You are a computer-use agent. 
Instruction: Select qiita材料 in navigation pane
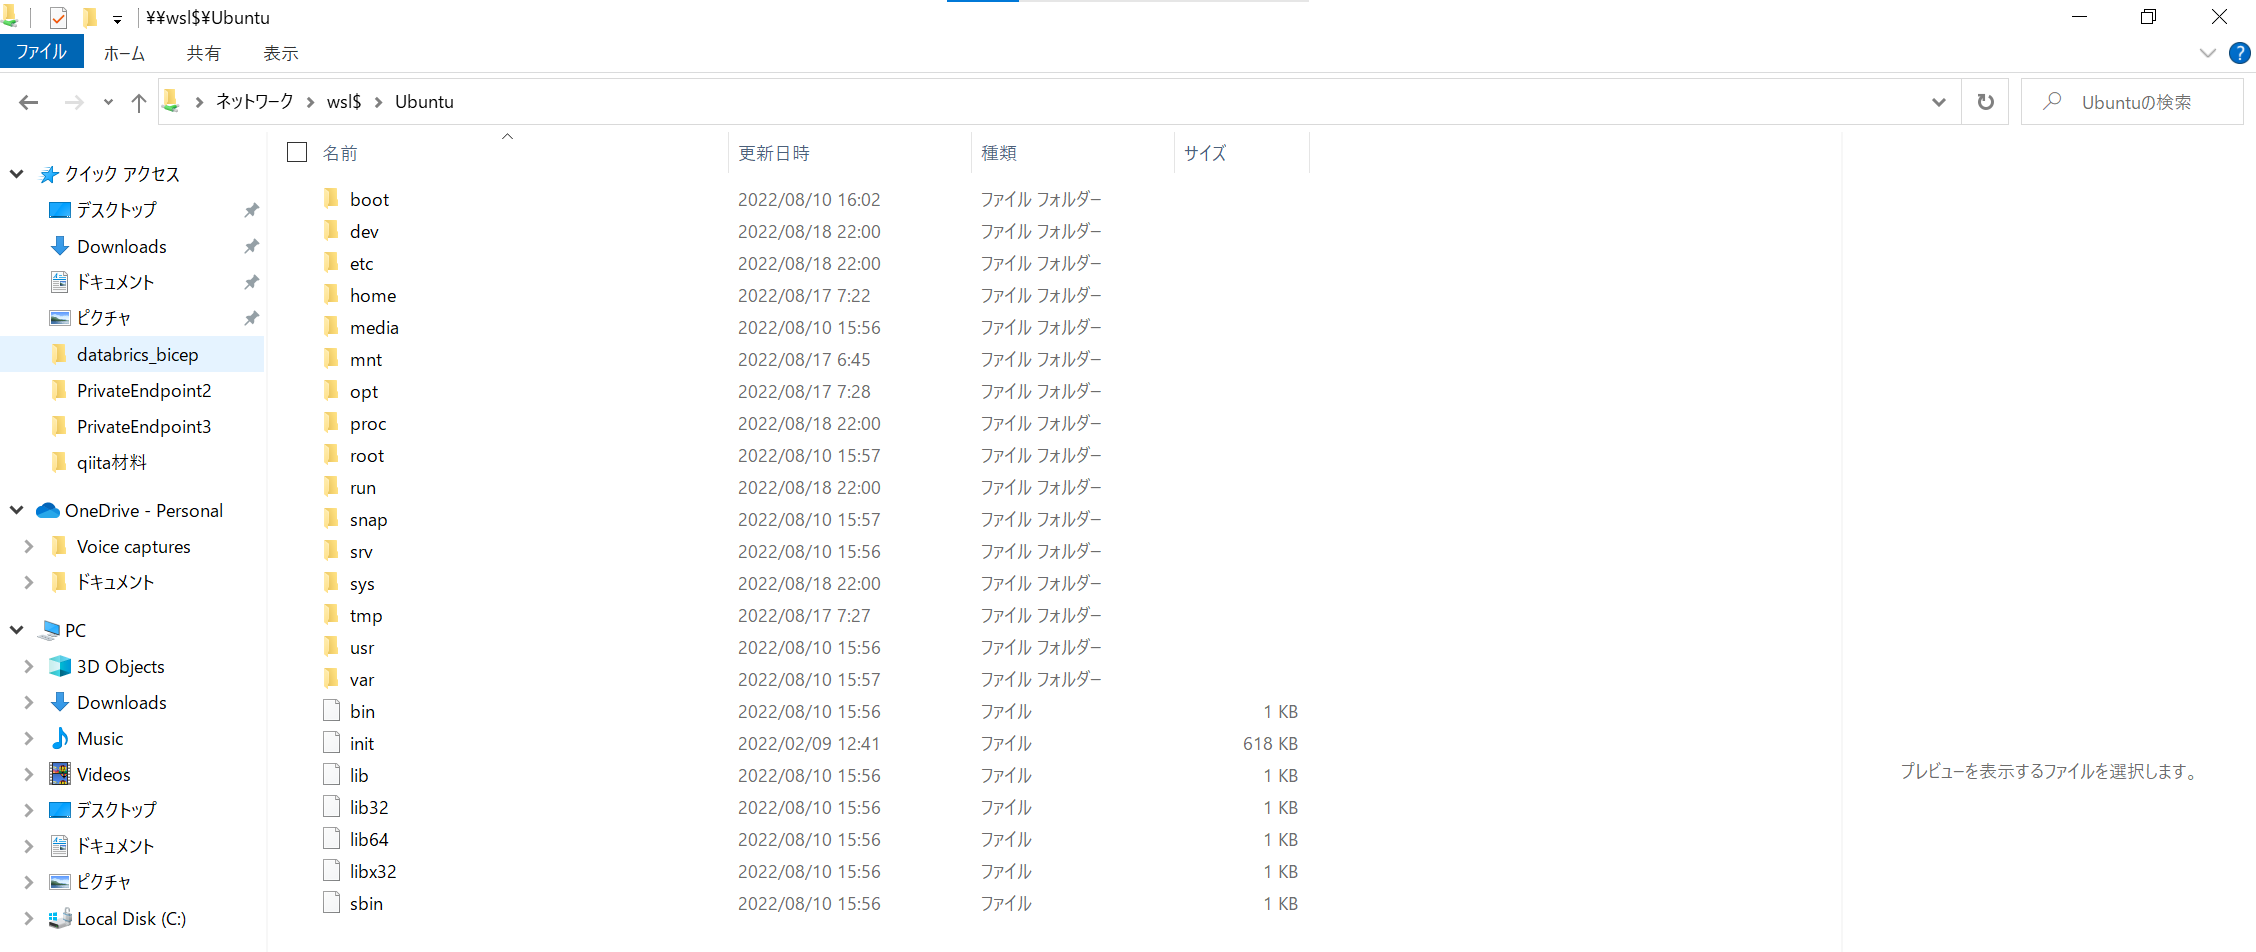click(112, 462)
